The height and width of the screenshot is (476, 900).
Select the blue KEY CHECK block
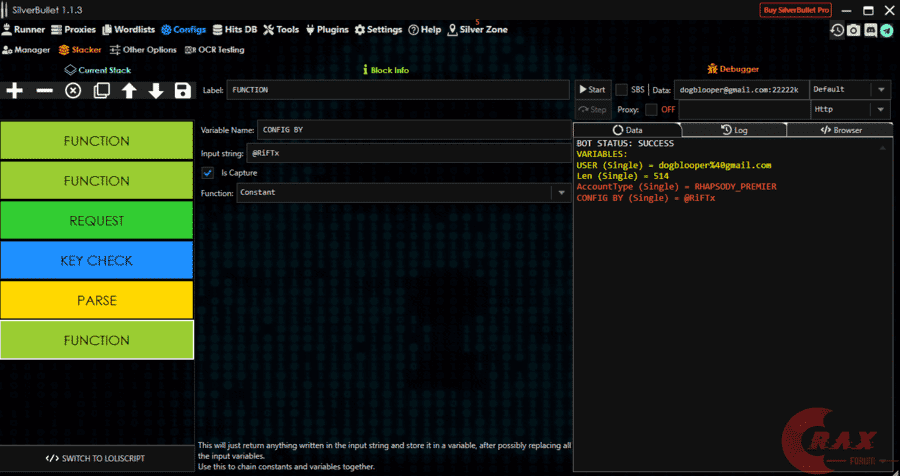(96, 261)
